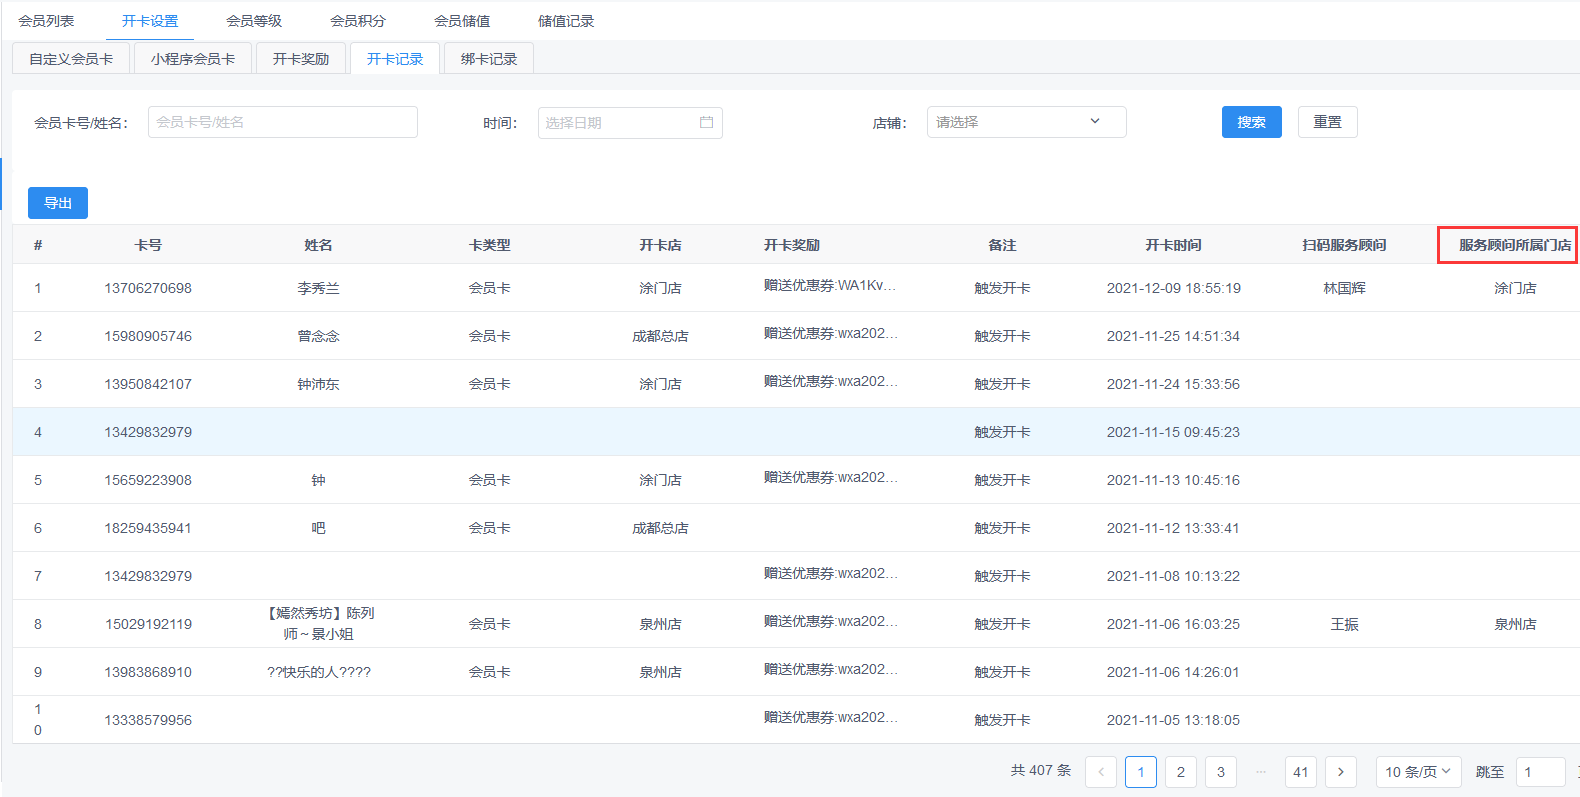Screen dimensions: 1580x797
Task: Open the 绑卡记录 sub-tab
Action: [489, 59]
